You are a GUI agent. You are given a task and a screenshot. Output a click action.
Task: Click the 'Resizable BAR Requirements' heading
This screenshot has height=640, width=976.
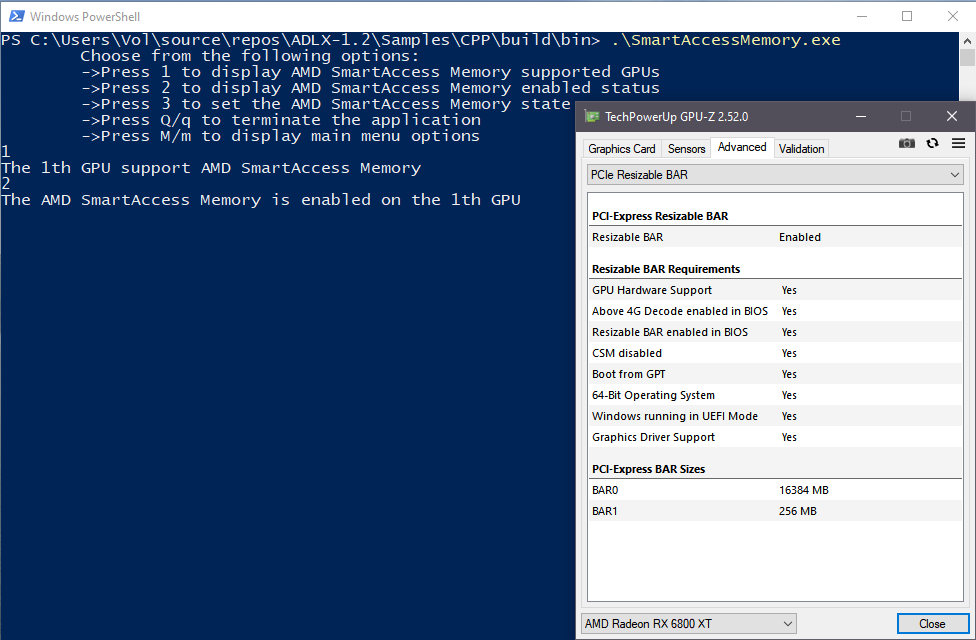point(665,269)
